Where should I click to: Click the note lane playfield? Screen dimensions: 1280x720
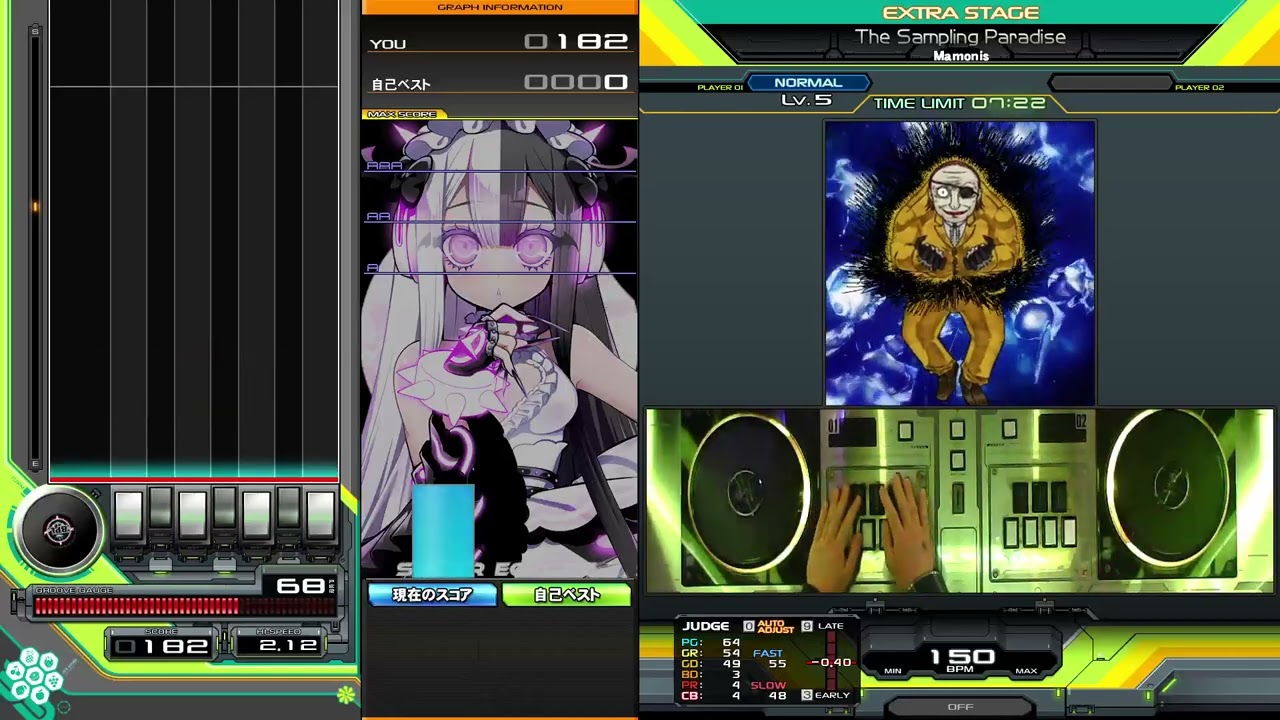(x=194, y=240)
